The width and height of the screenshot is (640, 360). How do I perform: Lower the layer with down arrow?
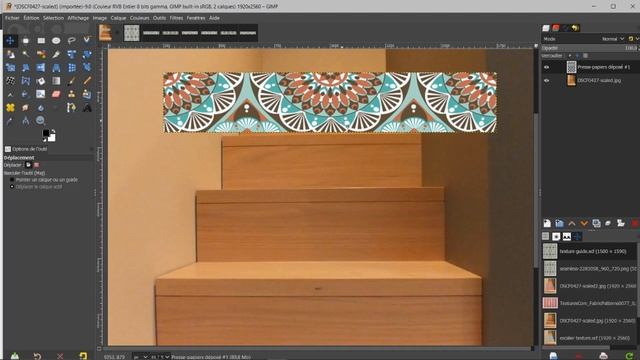(584, 223)
